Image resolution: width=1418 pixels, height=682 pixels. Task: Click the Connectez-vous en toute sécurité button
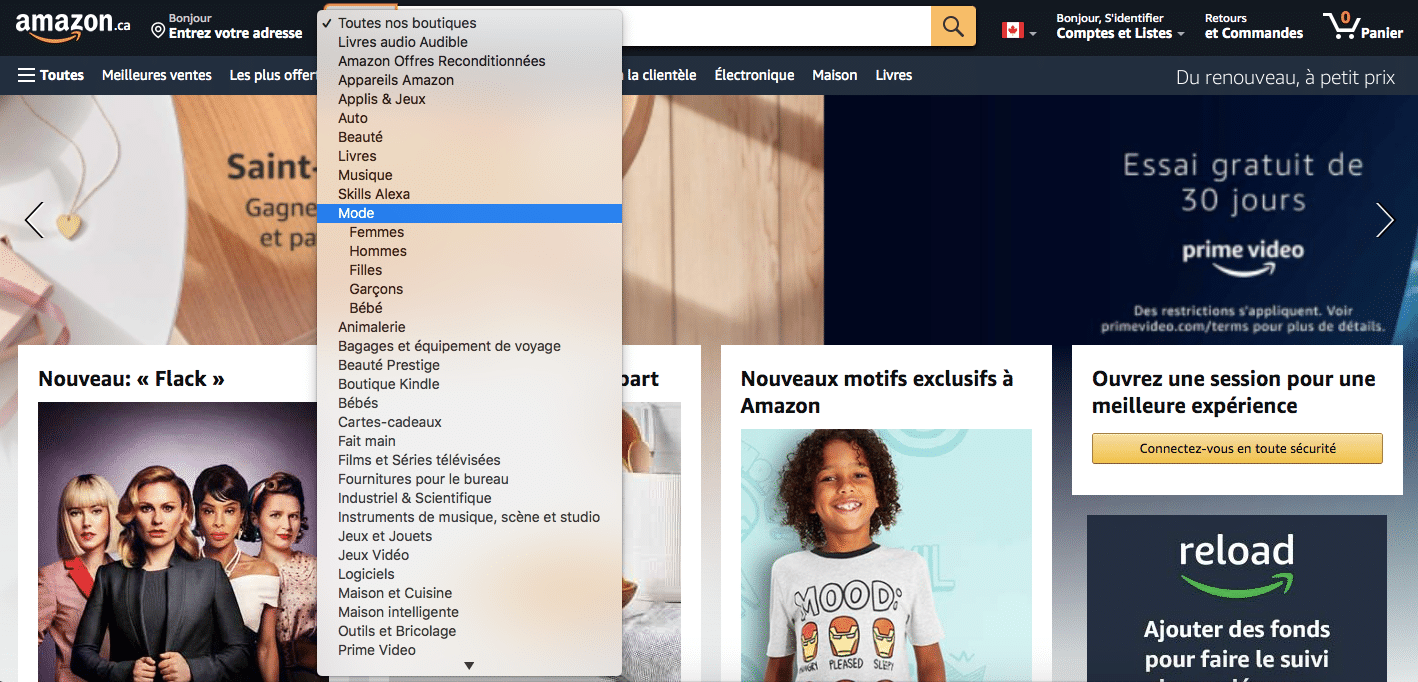click(x=1237, y=449)
